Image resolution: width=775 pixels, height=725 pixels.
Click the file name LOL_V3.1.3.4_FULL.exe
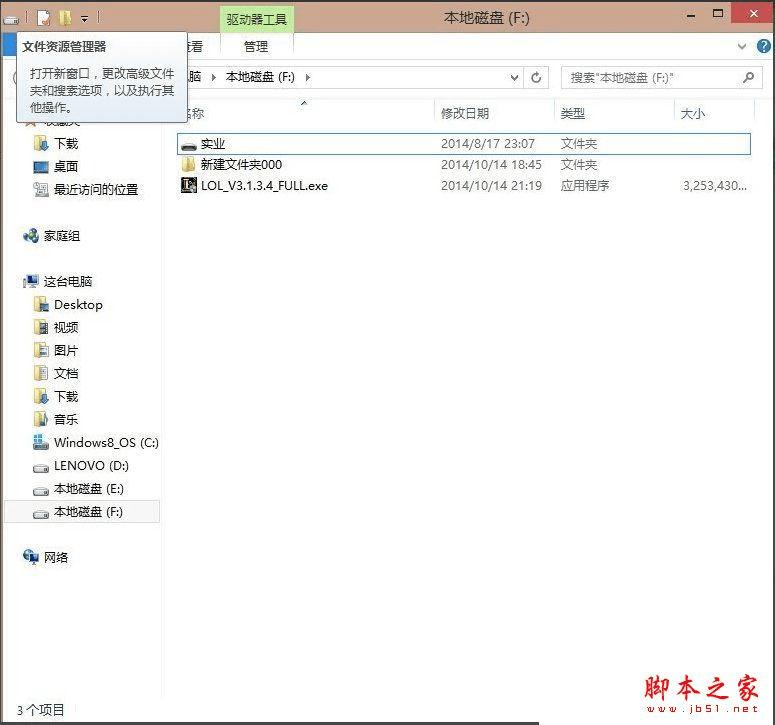(264, 186)
